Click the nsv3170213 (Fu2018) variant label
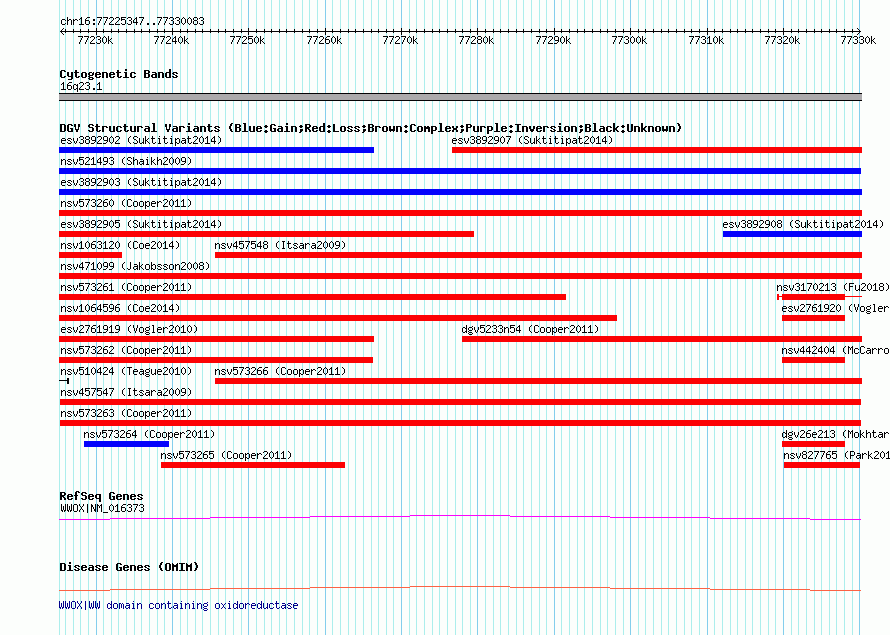 coord(833,287)
